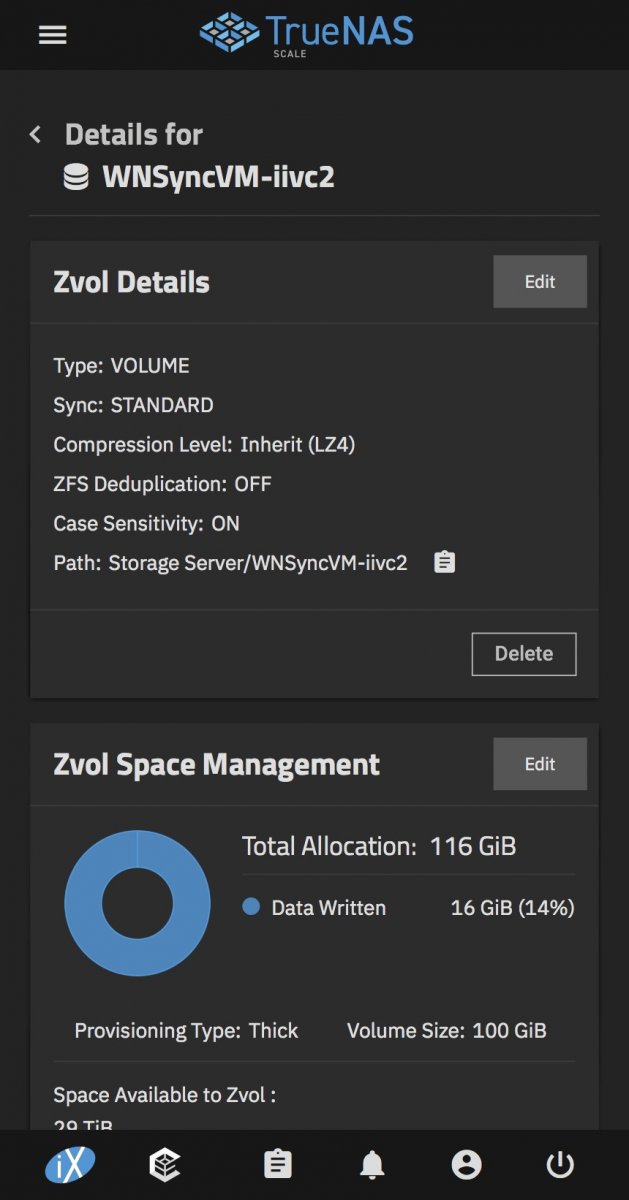Click the blue donut usage chart
Viewport: 629px width, 1200px height.
137,902
